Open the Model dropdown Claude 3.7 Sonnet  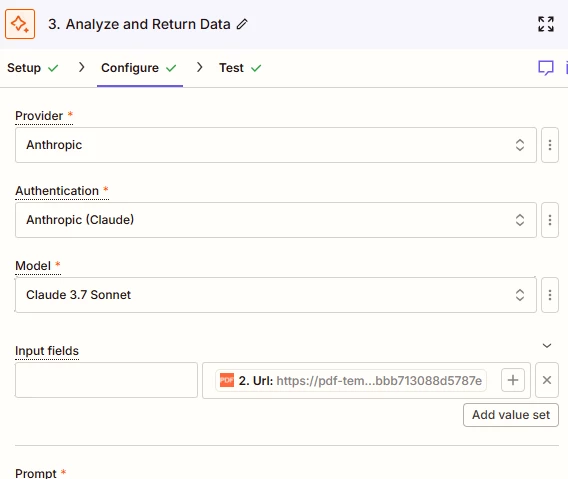[276, 295]
